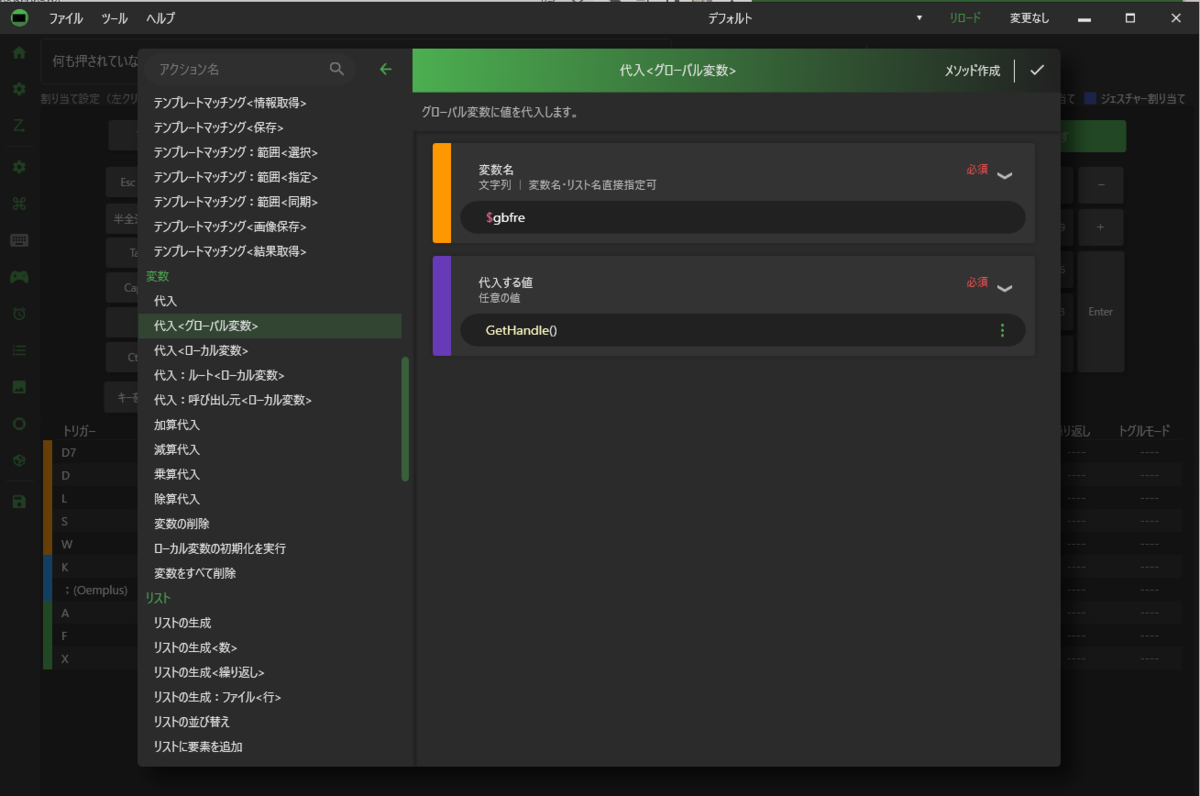Image resolution: width=1200 pixels, height=796 pixels.
Task: Open the デフォルト profile dropdown arrow
Action: (x=920, y=18)
